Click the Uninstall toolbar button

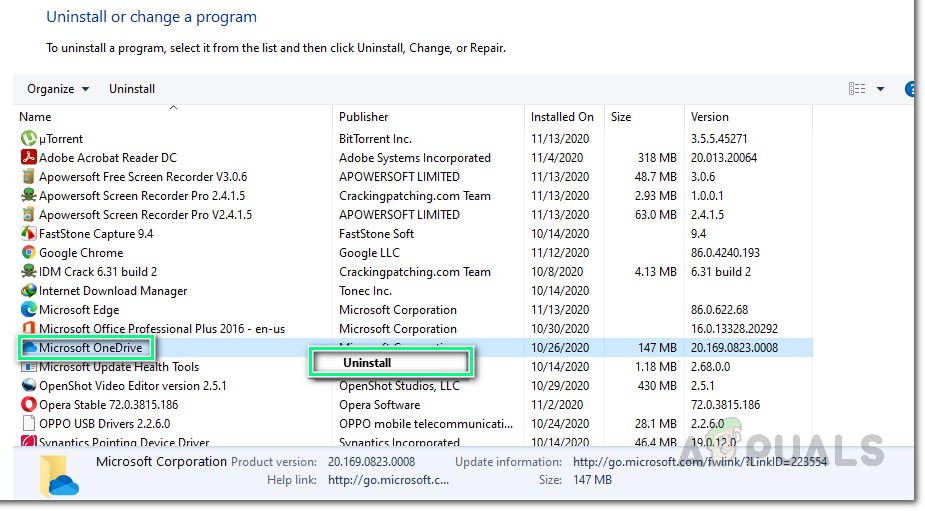(132, 89)
